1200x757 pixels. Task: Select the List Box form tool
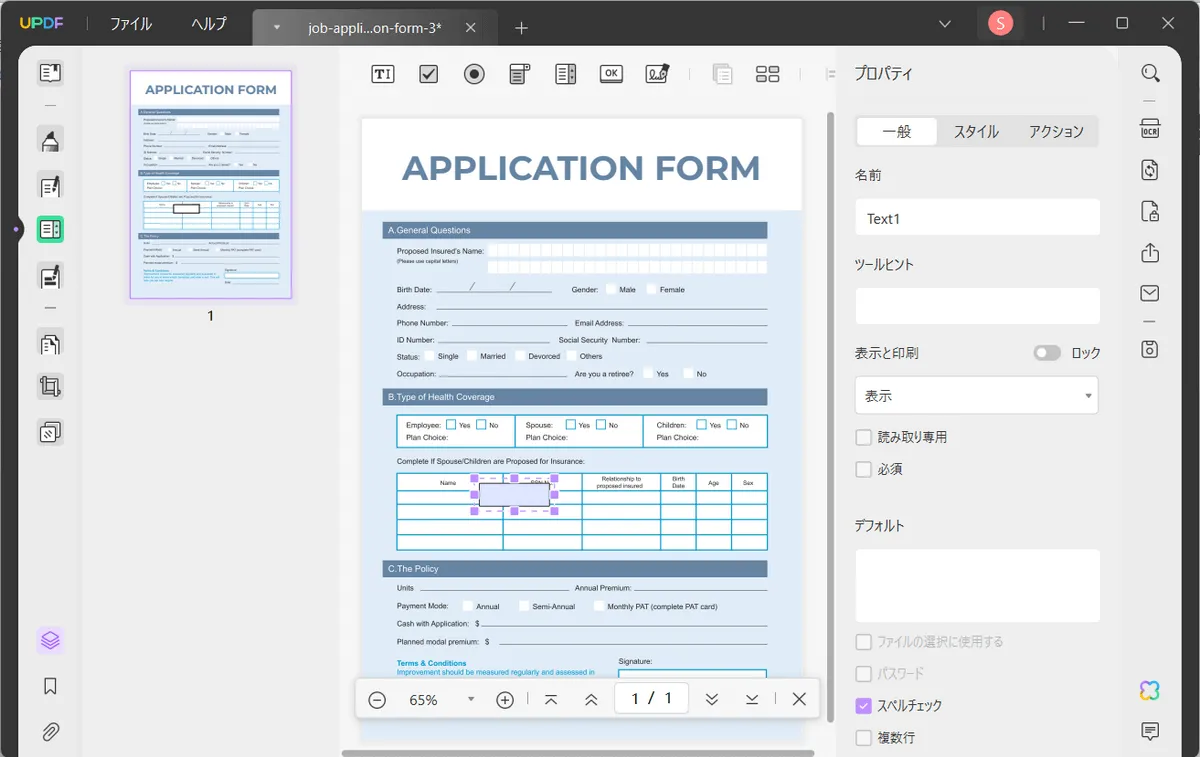point(565,74)
